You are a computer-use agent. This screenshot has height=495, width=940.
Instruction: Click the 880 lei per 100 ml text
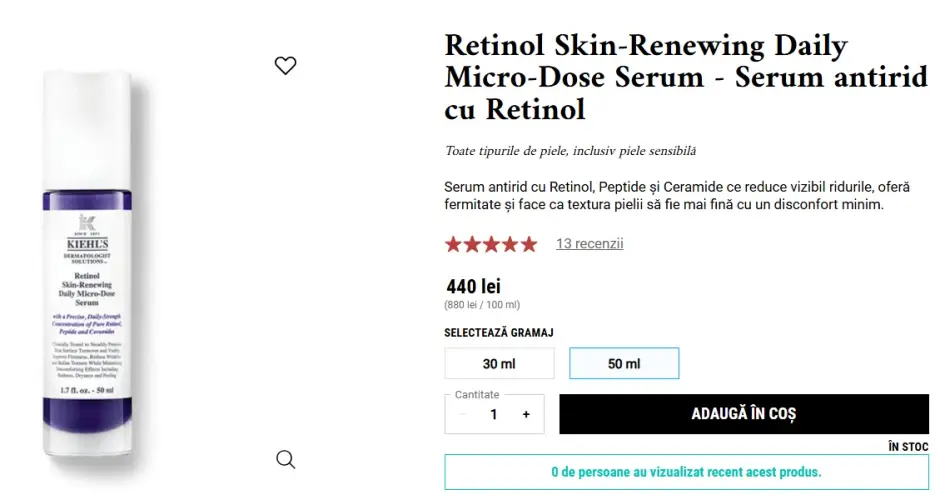[x=482, y=305]
